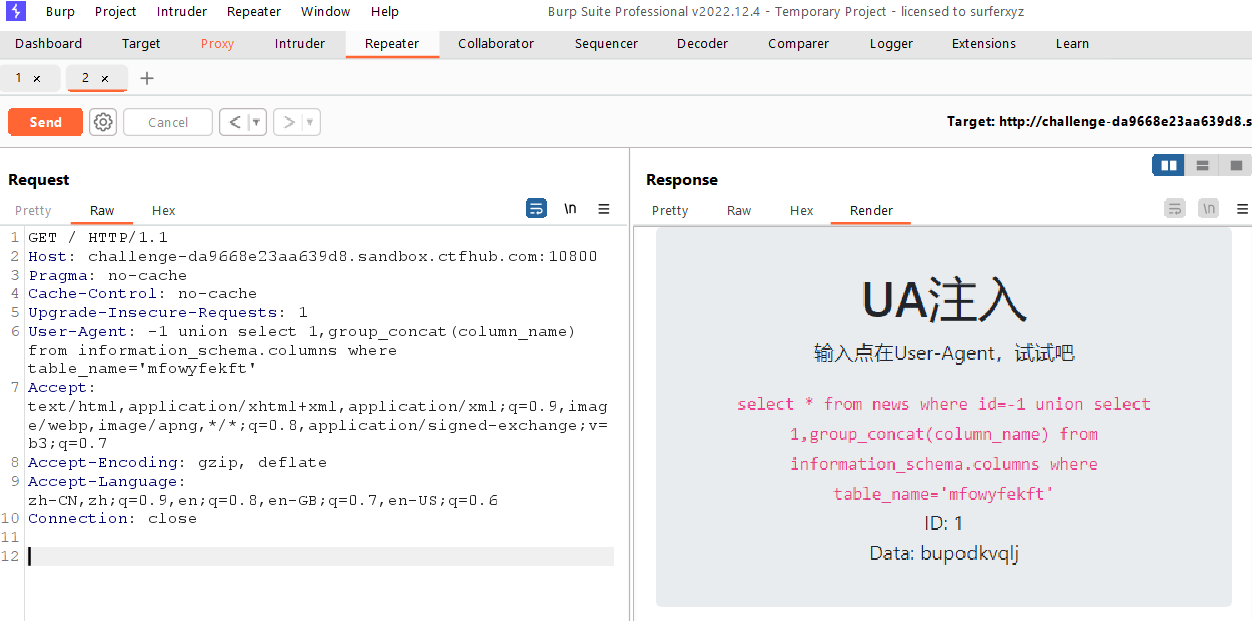Open the Repeater menu
This screenshot has width=1252, height=621.
pyautogui.click(x=254, y=12)
